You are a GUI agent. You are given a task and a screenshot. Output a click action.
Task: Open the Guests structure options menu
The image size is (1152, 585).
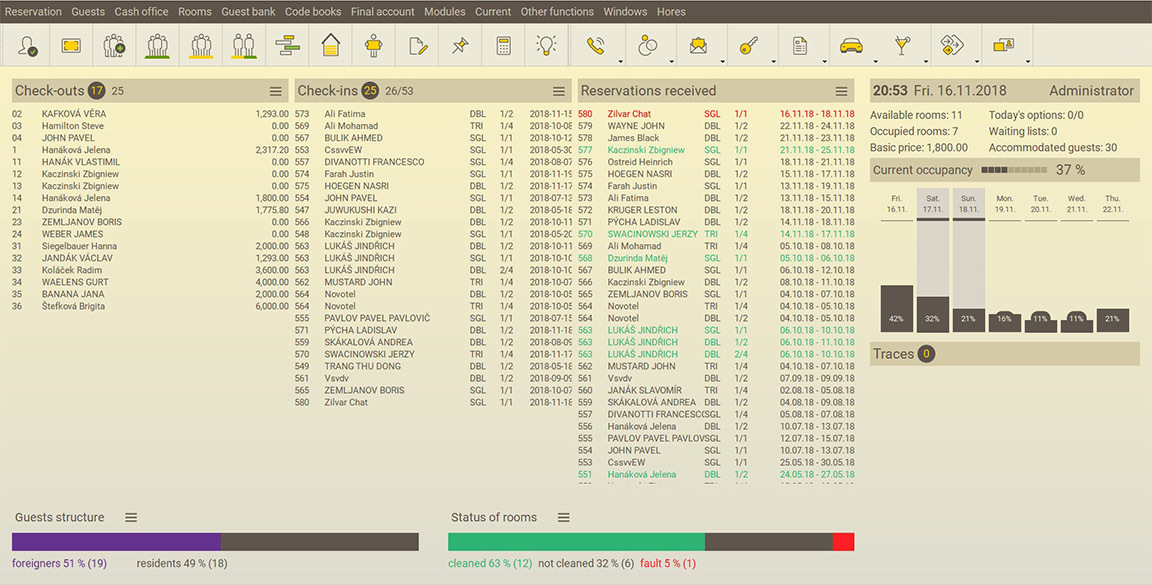pyautogui.click(x=130, y=517)
